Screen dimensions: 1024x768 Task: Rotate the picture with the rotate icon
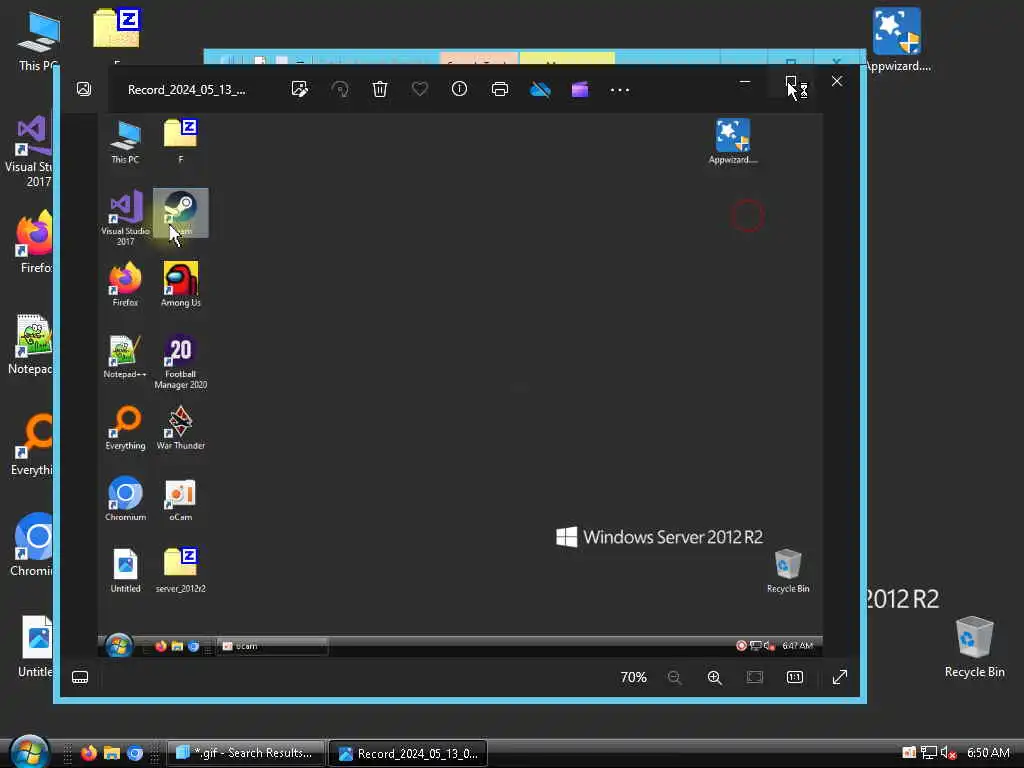[x=340, y=89]
